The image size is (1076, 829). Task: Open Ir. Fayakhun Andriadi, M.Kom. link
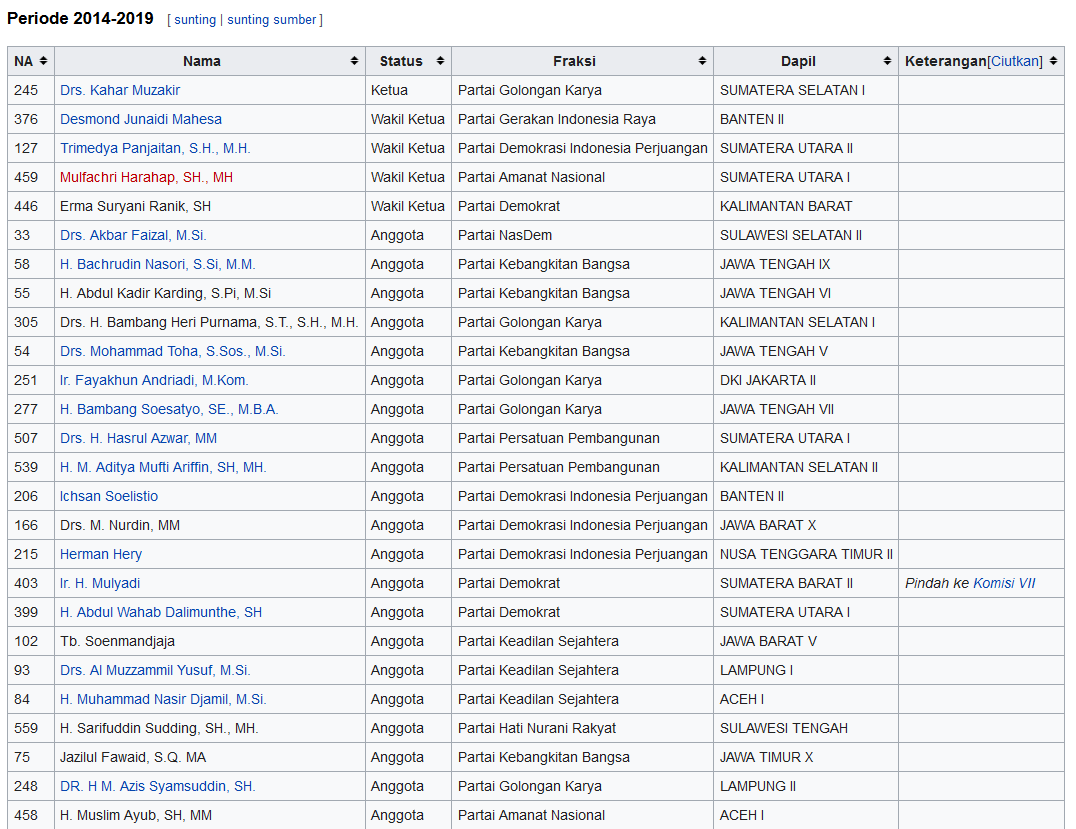[154, 380]
